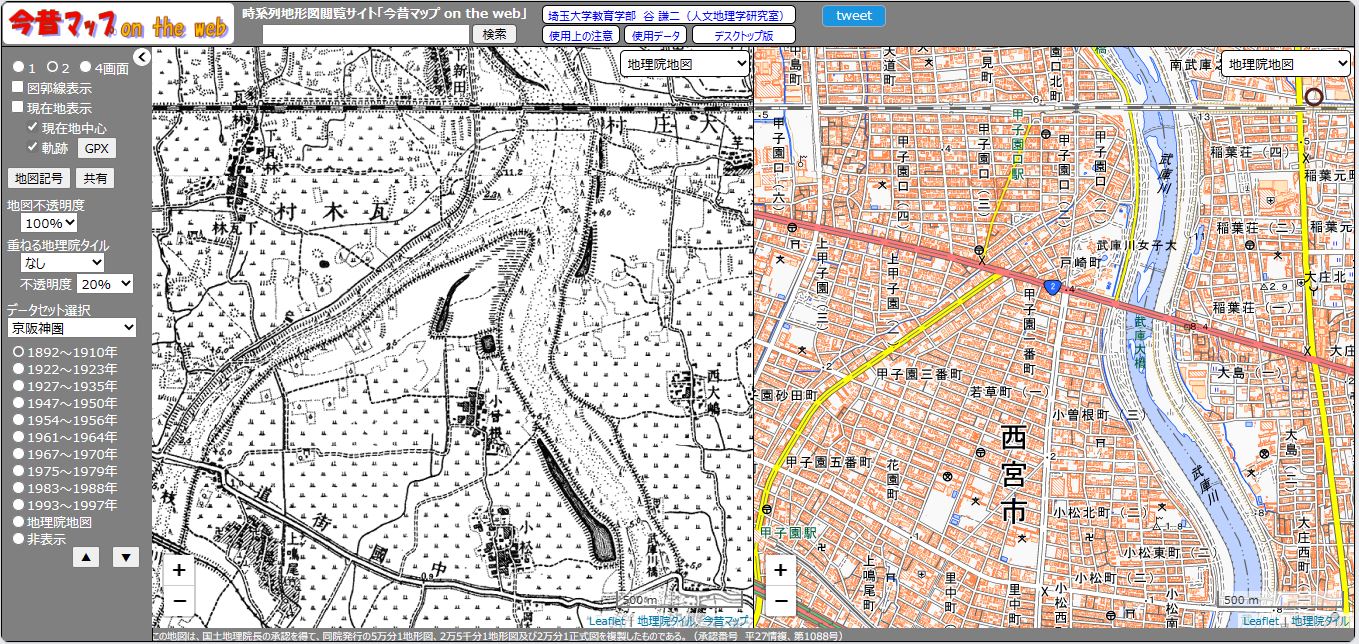Click the down triangle button in sidebar

pyautogui.click(x=126, y=557)
